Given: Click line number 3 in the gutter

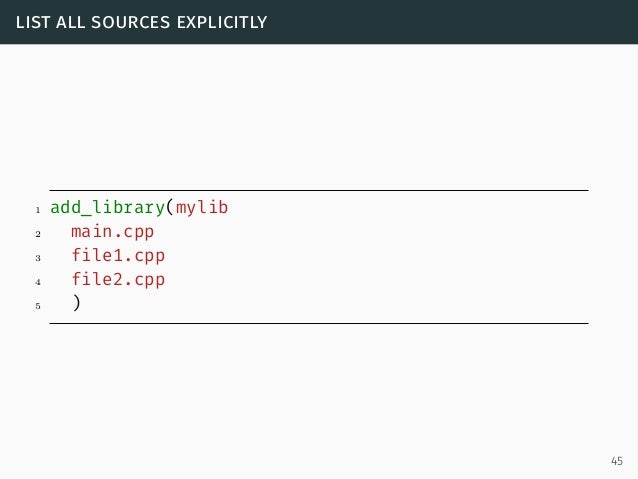Looking at the screenshot, I should 37,259.
